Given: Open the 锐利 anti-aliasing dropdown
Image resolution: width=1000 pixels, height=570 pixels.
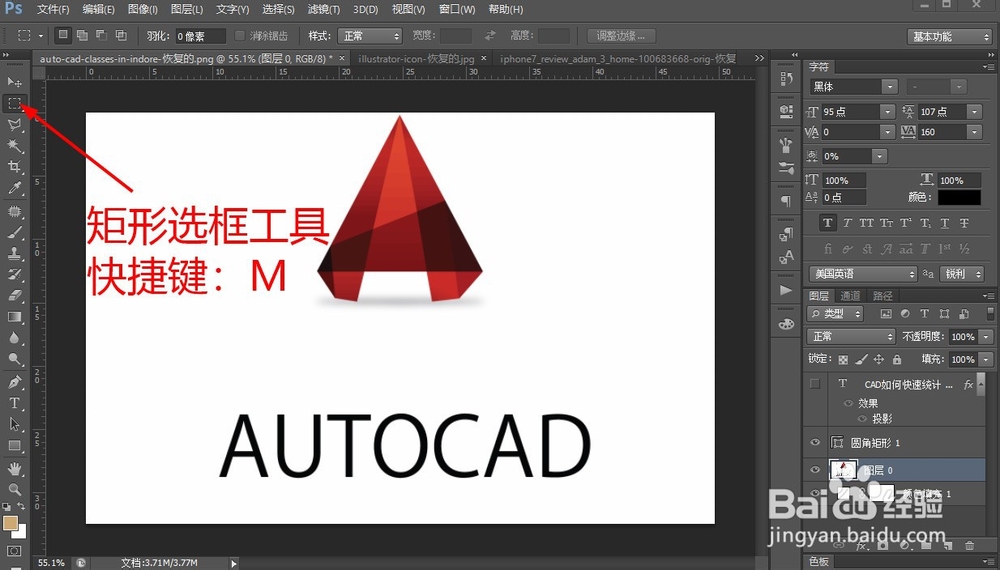Looking at the screenshot, I should 961,274.
